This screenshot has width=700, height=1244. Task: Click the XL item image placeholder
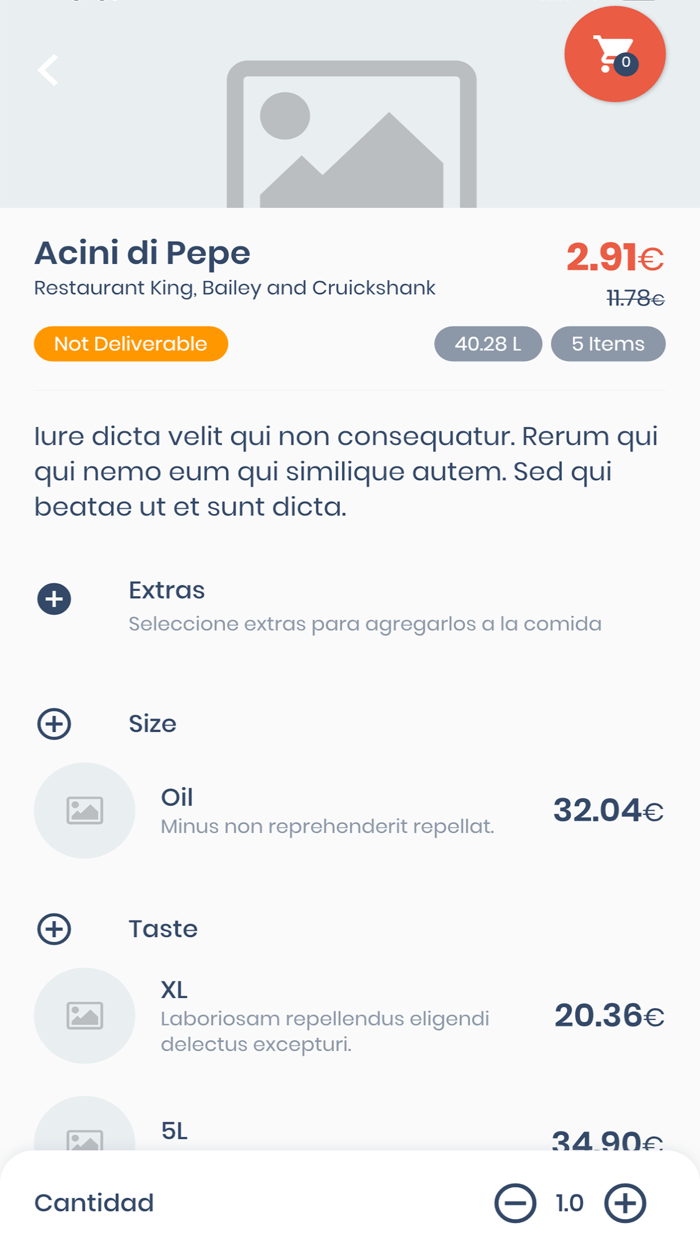click(x=85, y=1015)
